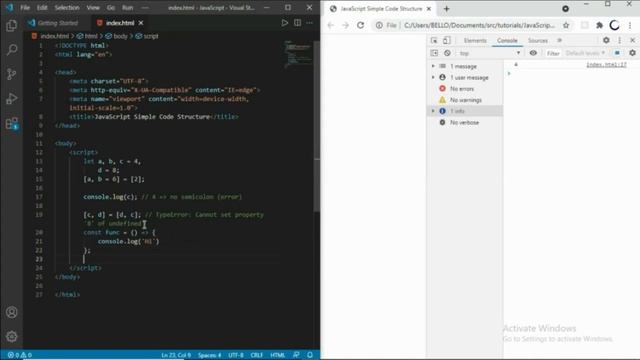
Task: Open feedback icon in status bar
Action: pos(296,355)
